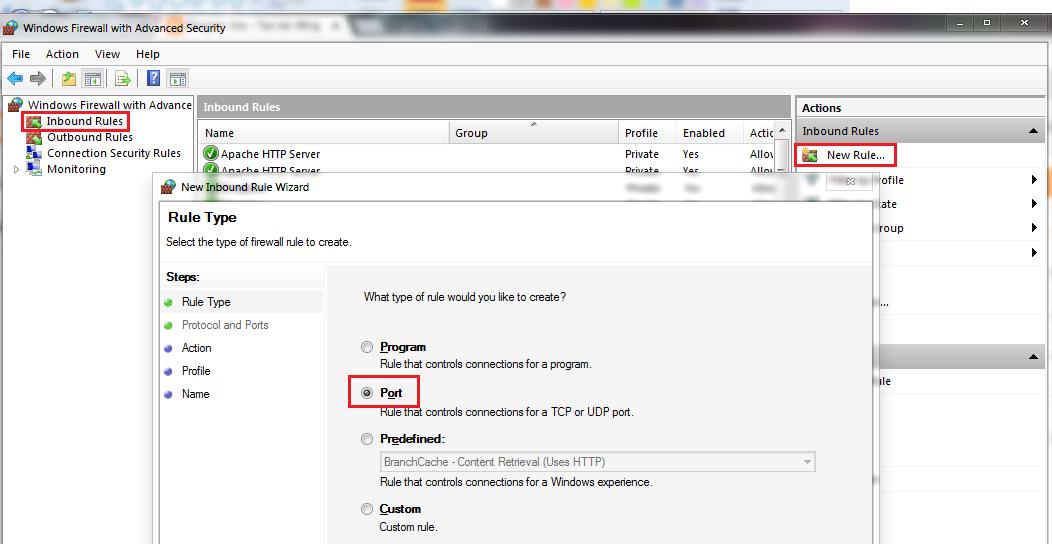Go to the Profile wizard step
The image size is (1052, 544).
[196, 371]
